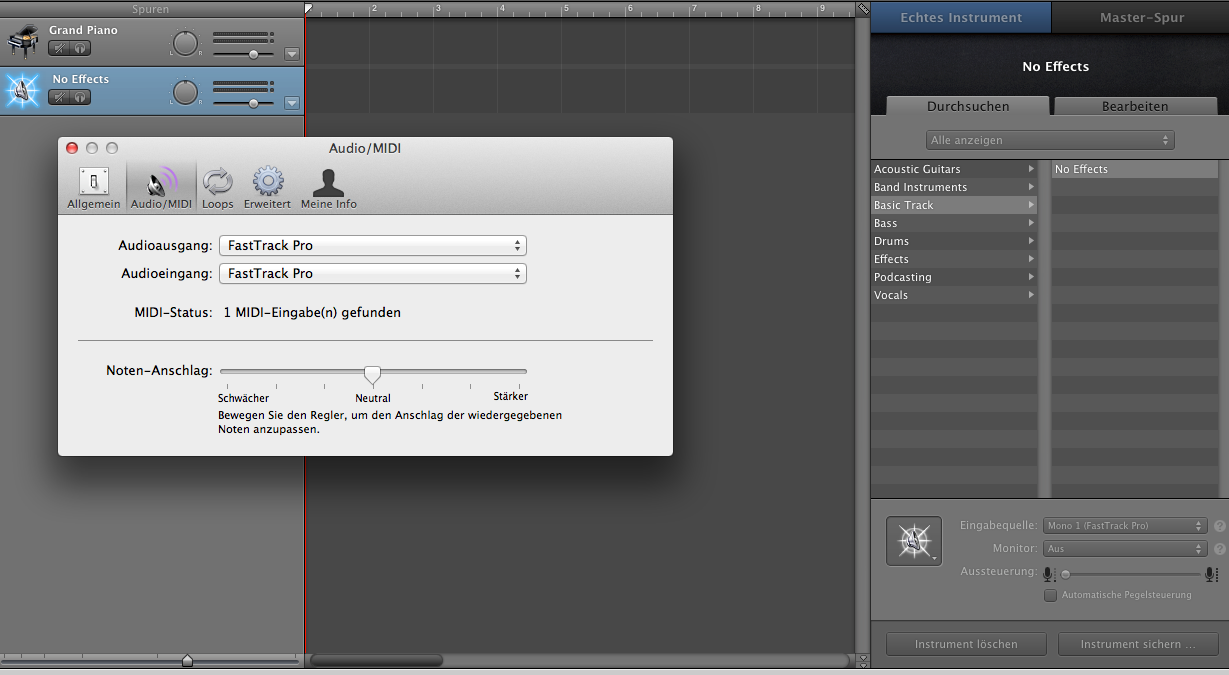The height and width of the screenshot is (675, 1229).
Task: Open the Alle anzeigen dropdown
Action: [x=1050, y=140]
